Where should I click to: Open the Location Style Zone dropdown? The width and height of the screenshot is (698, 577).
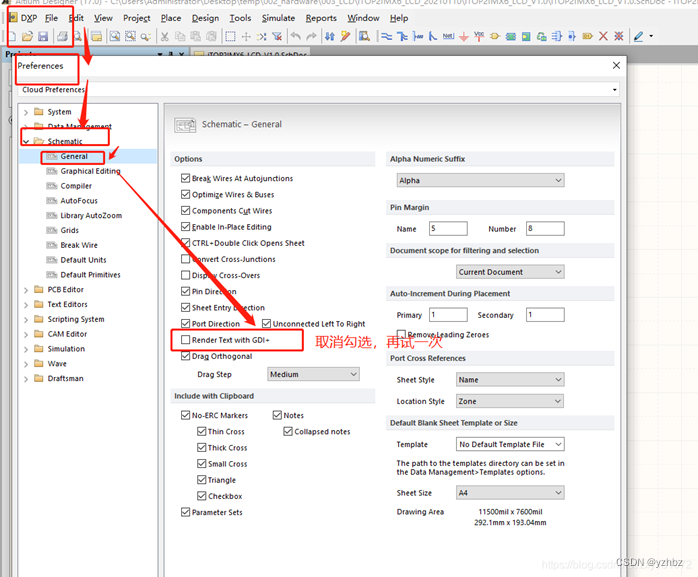click(510, 401)
